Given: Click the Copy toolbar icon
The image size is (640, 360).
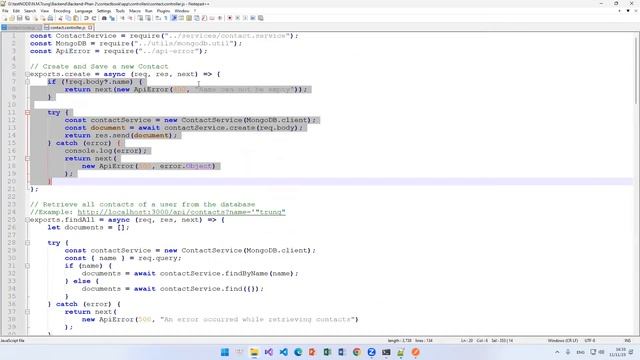Looking at the screenshot, I should [69, 18].
